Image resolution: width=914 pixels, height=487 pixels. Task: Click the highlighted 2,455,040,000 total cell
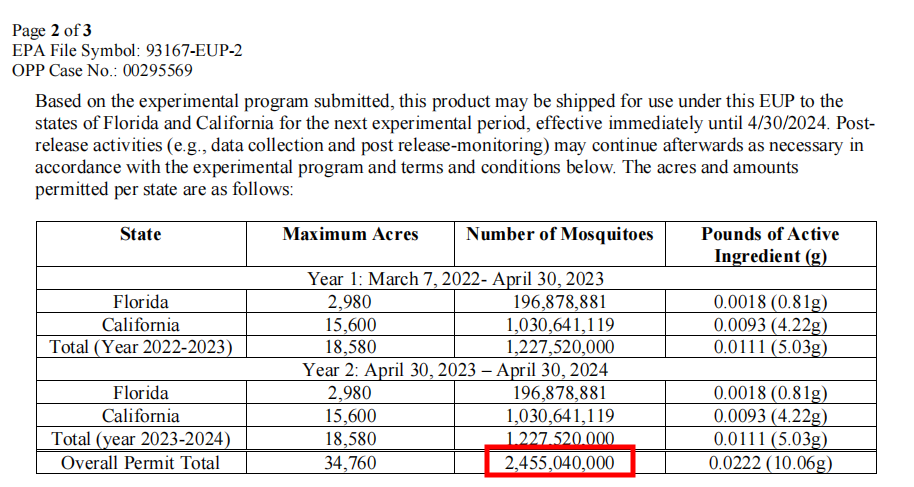(559, 463)
